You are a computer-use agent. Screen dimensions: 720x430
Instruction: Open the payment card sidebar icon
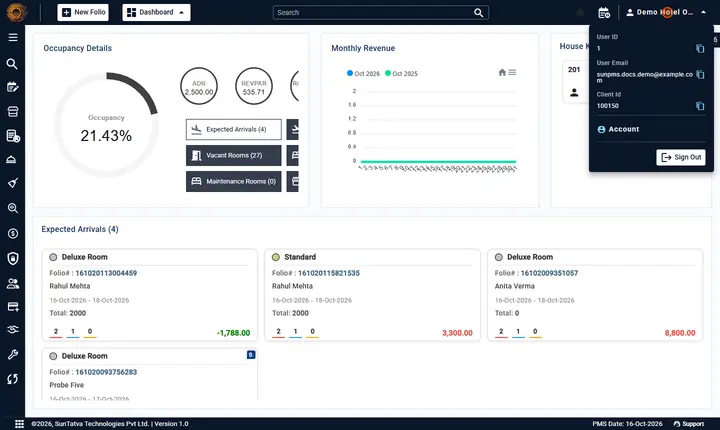13,306
